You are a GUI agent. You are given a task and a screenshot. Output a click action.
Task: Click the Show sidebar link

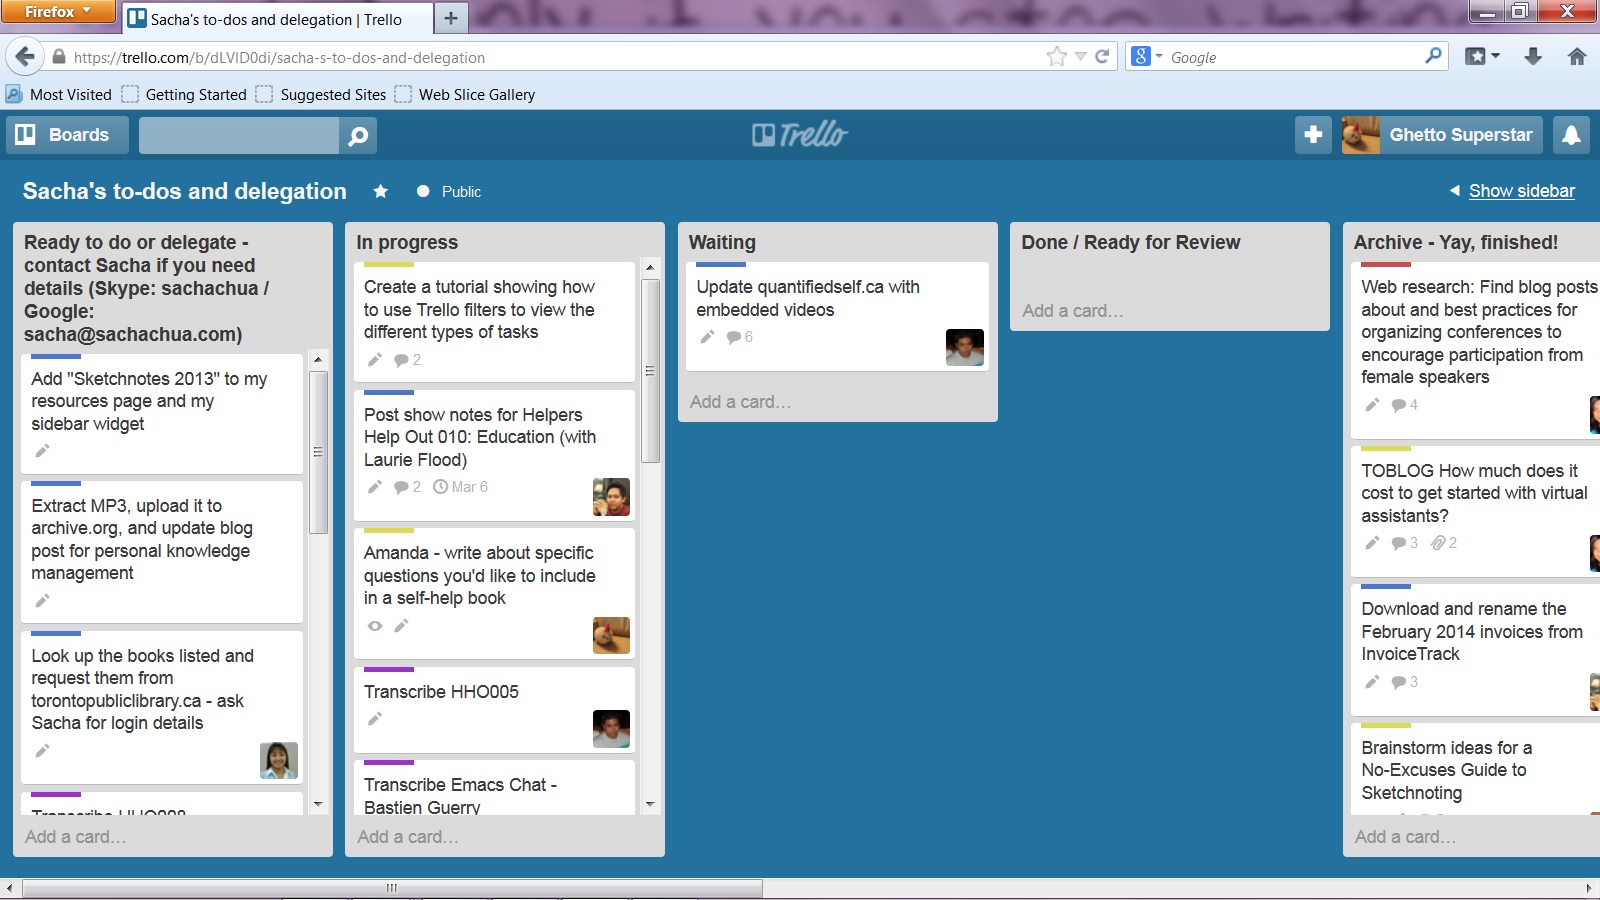[1521, 191]
